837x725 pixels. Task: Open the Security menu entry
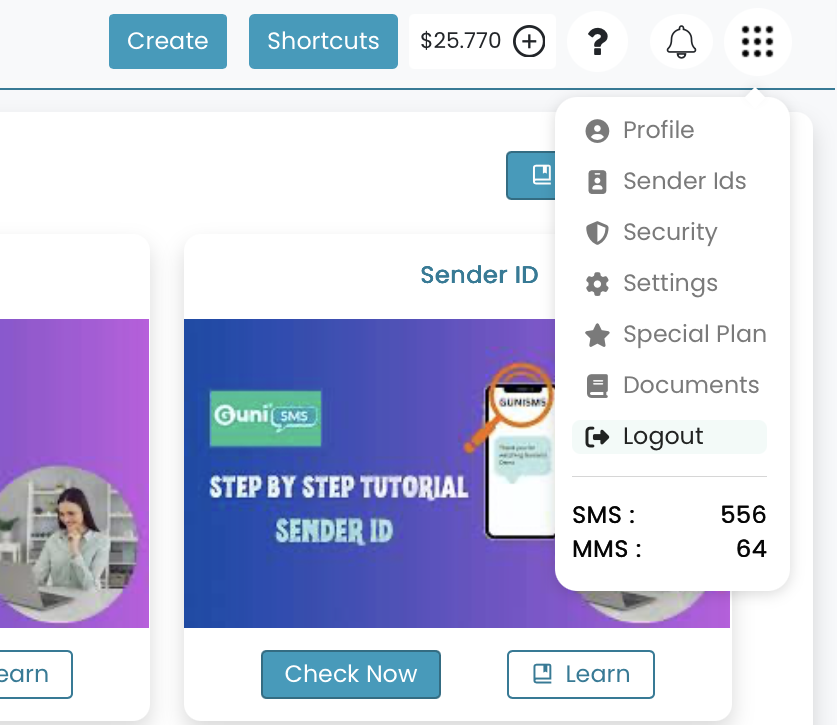coord(669,233)
